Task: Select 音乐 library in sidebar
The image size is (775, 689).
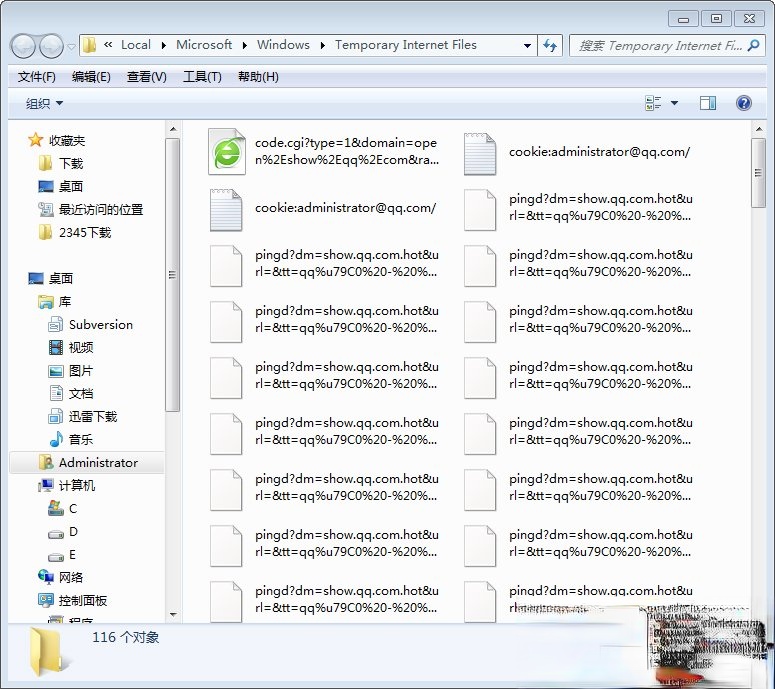Action: (71, 439)
